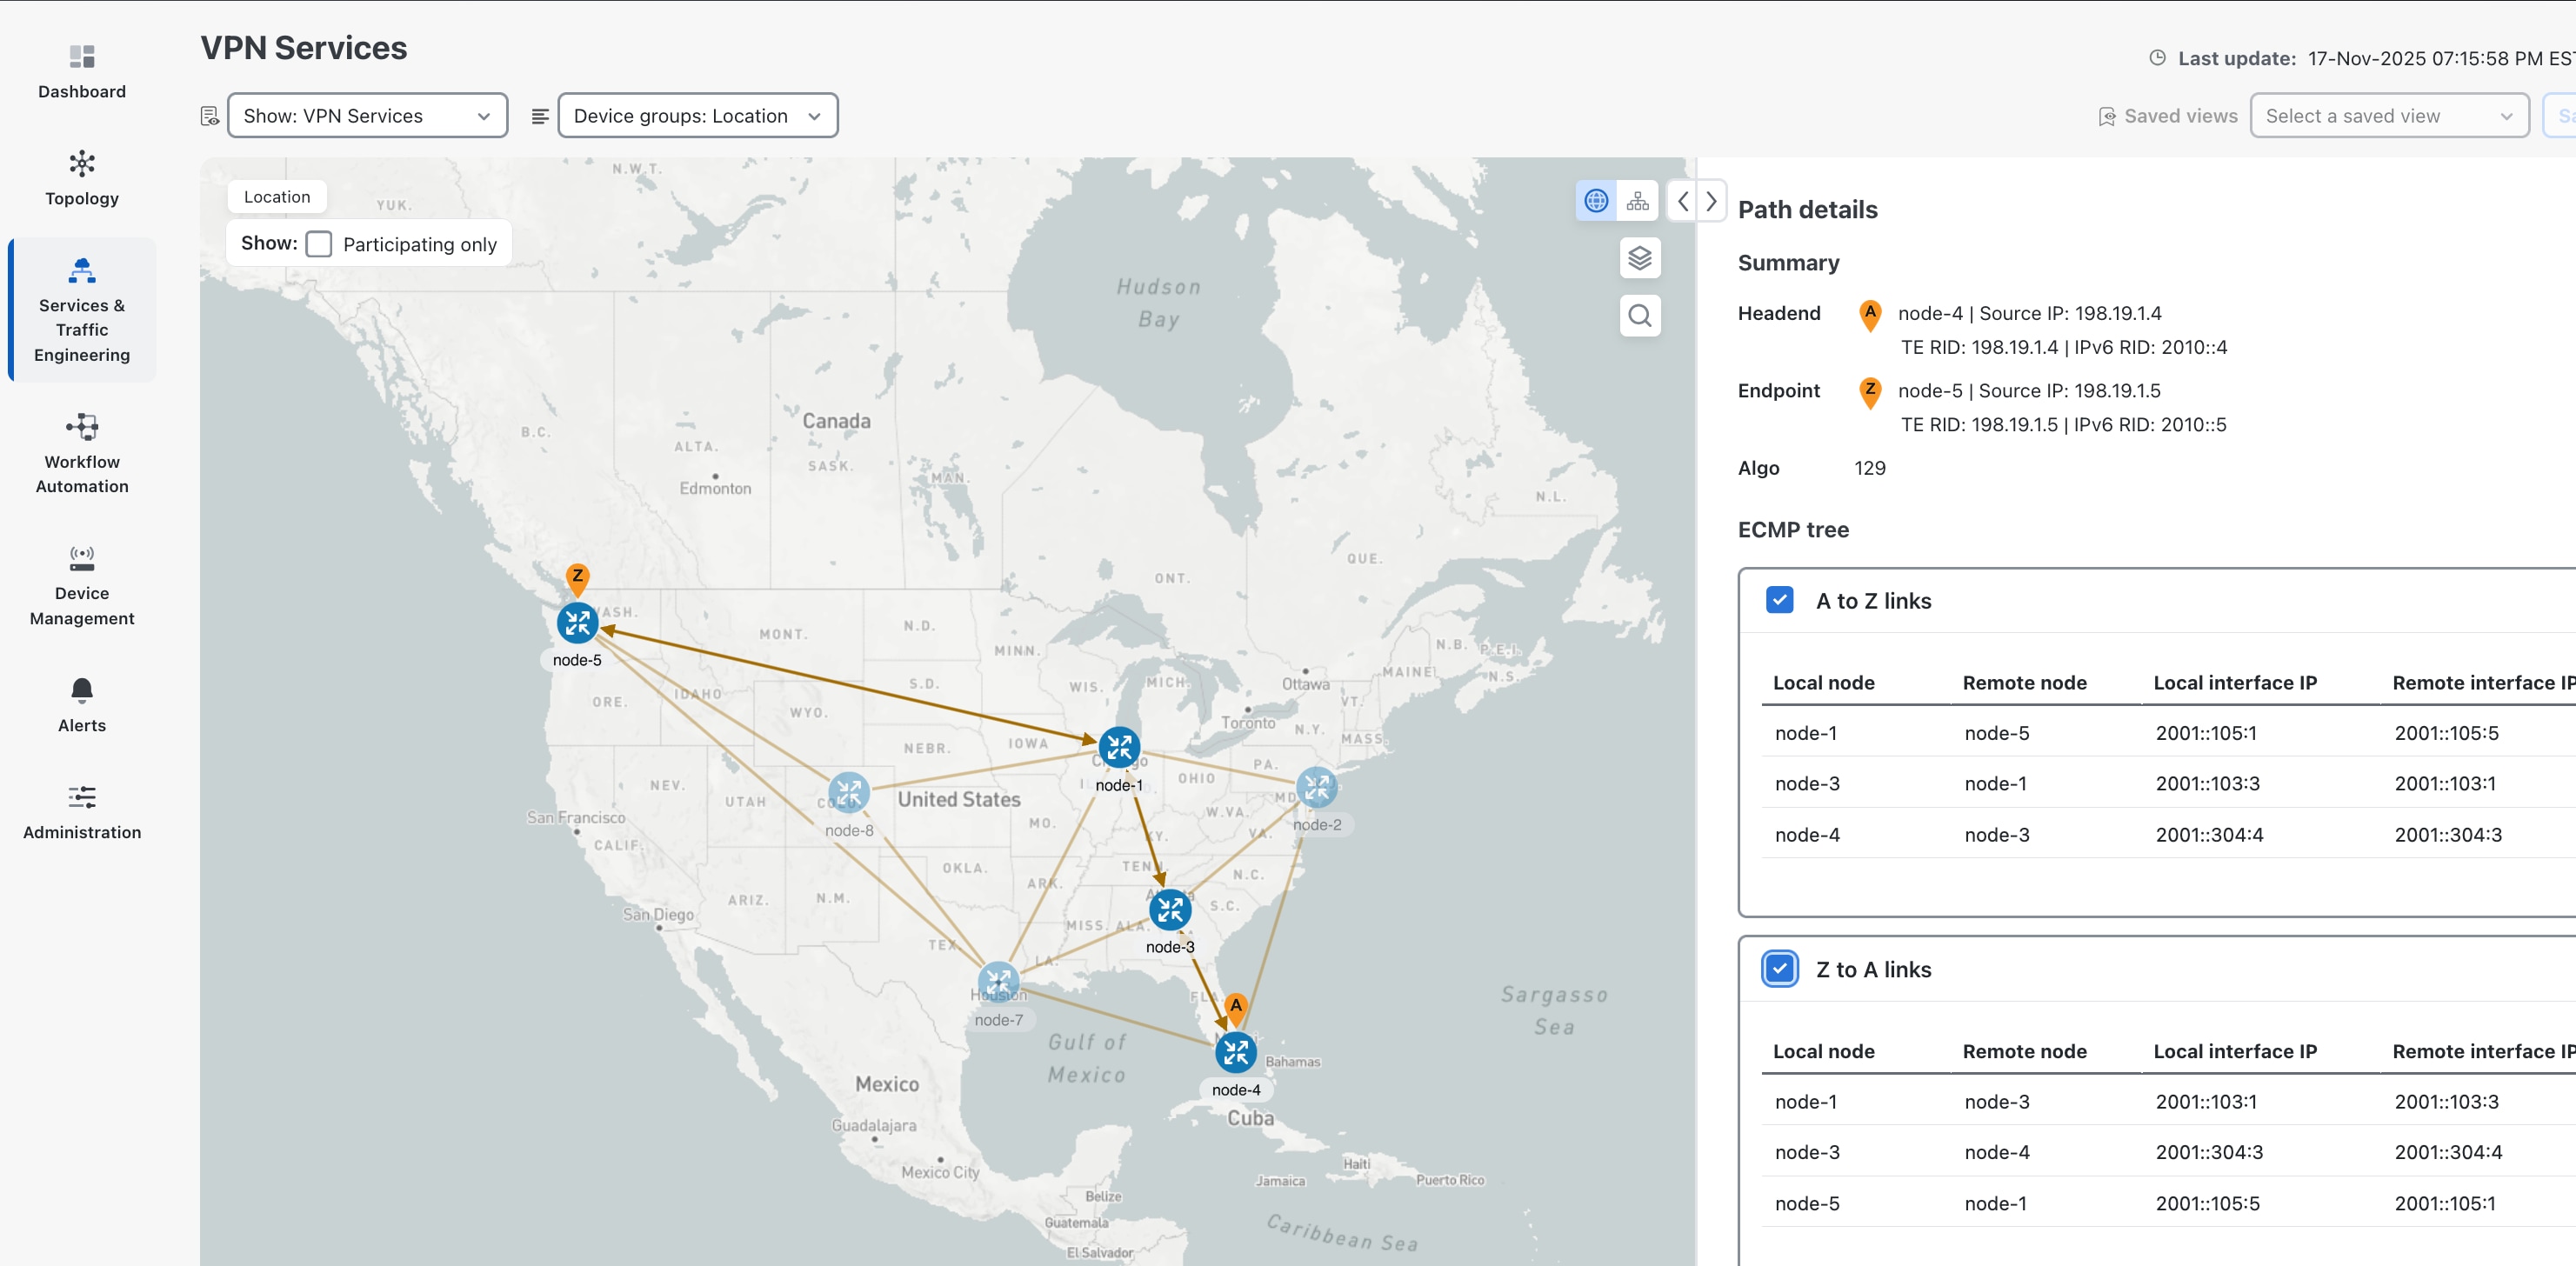Click the VPN Services page title
Viewport: 2576px width, 1266px height.
[x=304, y=48]
